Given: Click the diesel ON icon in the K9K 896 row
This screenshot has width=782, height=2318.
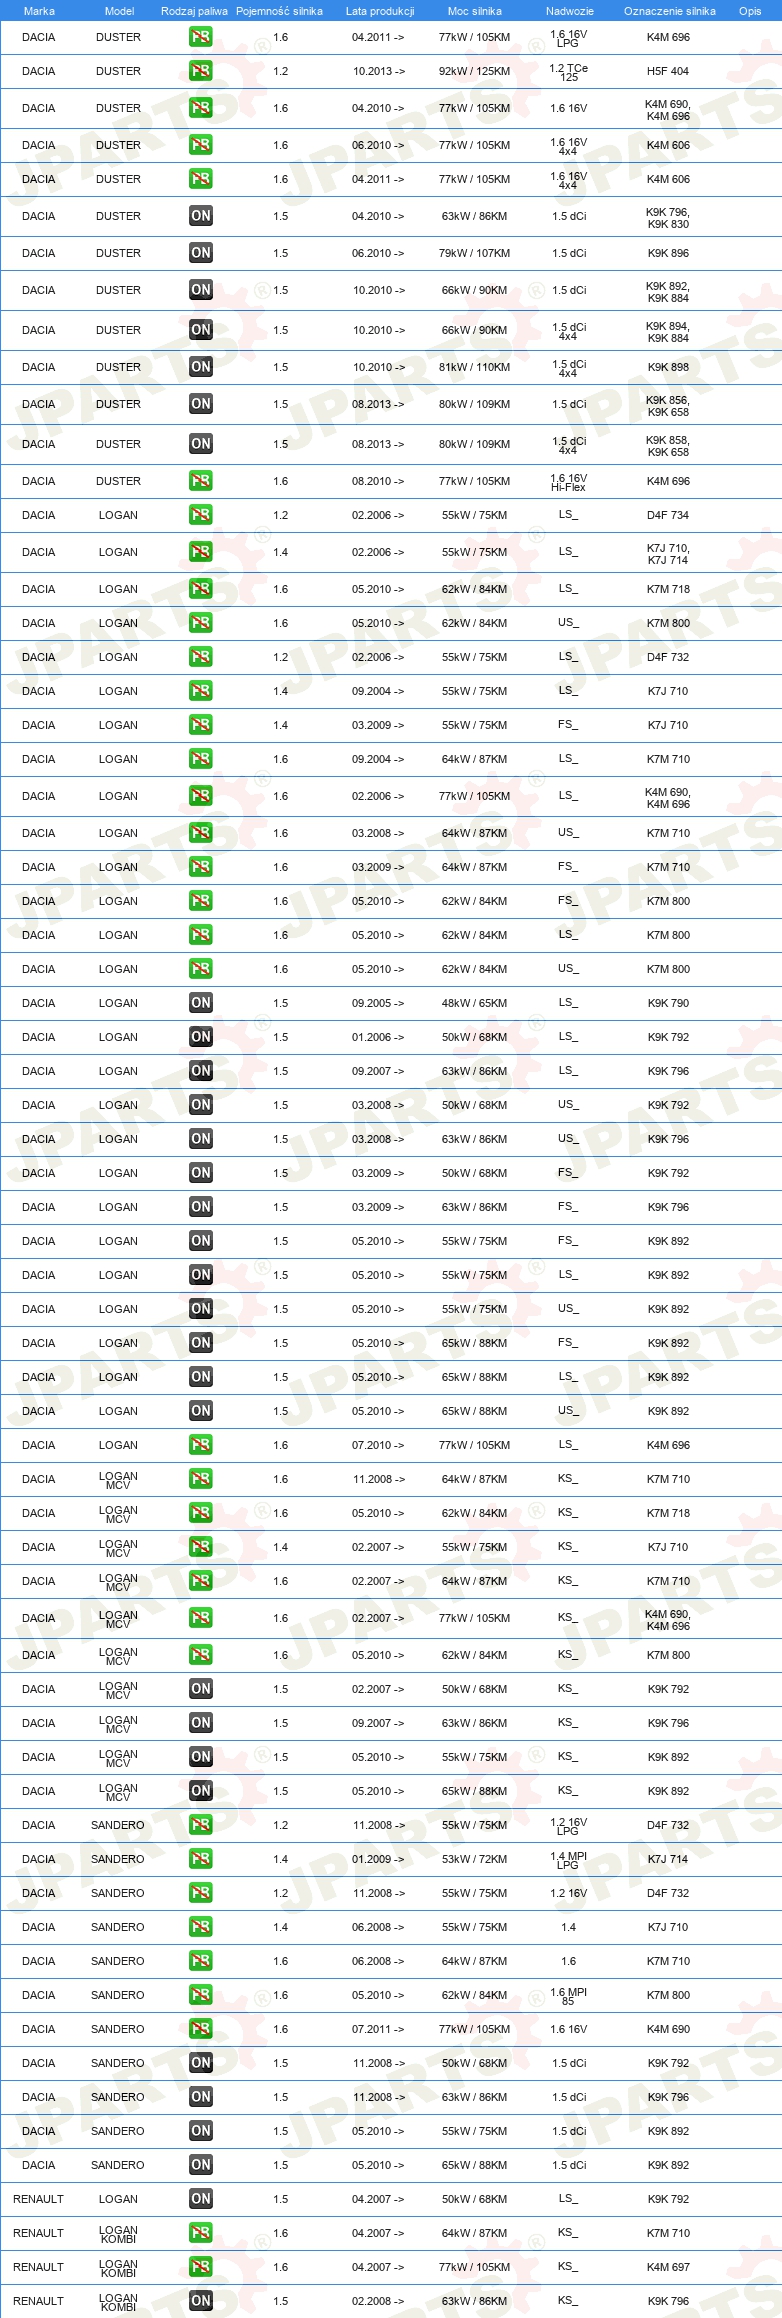Looking at the screenshot, I should pos(201,253).
